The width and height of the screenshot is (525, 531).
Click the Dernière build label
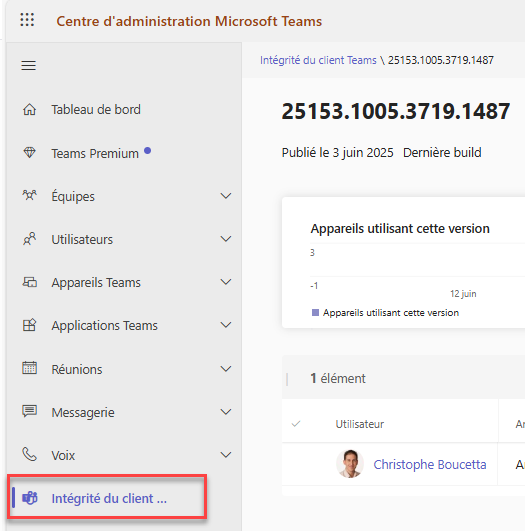[442, 153]
